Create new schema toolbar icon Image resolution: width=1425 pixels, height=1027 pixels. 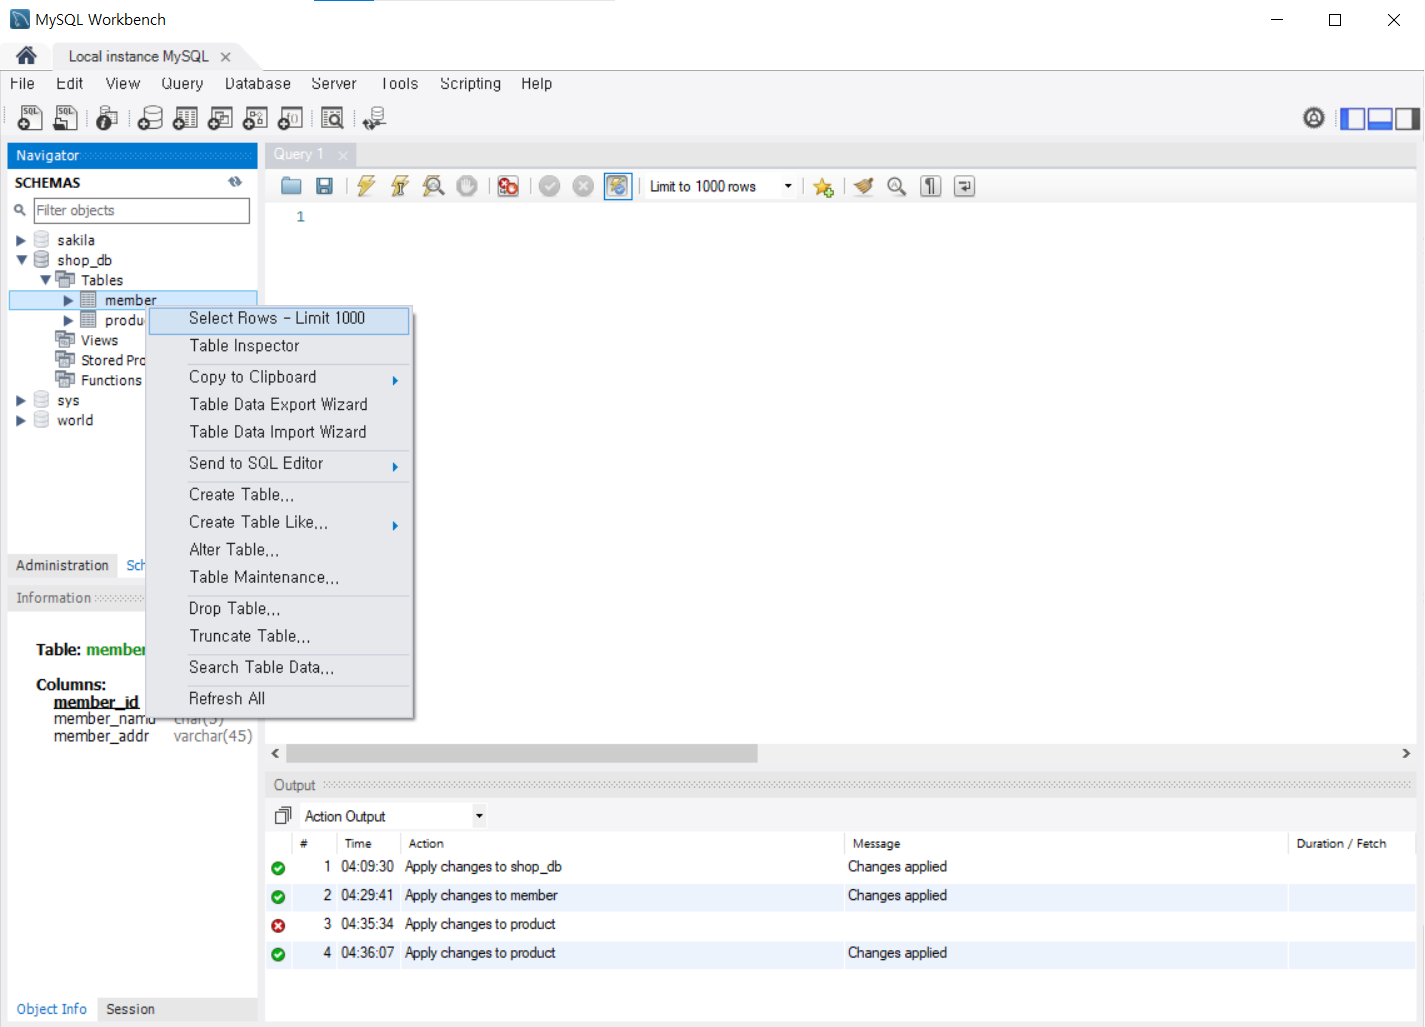pyautogui.click(x=150, y=118)
